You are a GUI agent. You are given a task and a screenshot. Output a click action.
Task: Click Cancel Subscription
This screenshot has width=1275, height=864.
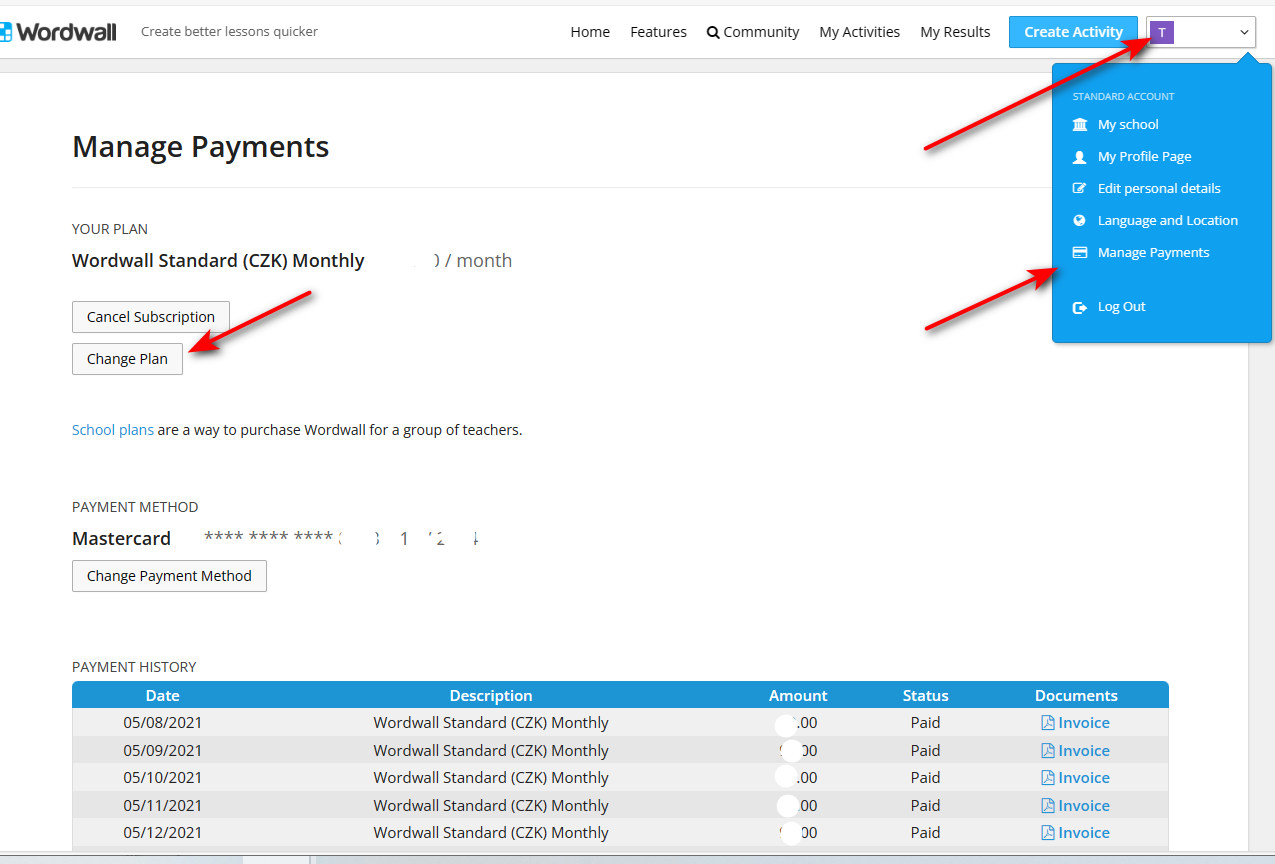[151, 317]
